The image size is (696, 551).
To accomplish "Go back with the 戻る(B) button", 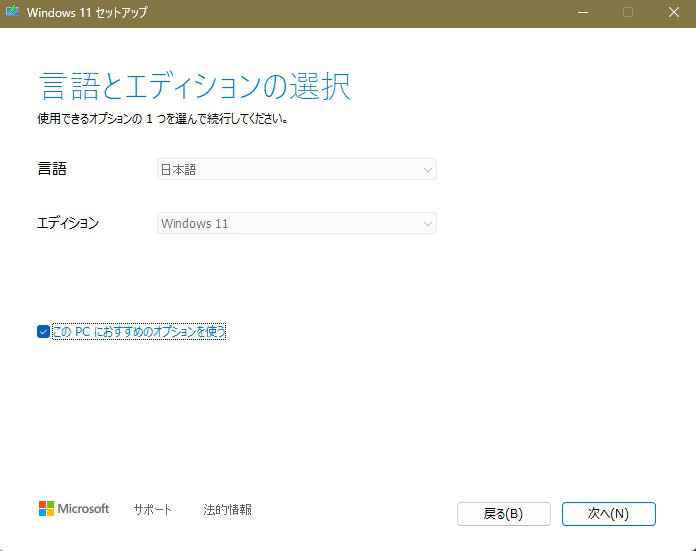I will 503,514.
